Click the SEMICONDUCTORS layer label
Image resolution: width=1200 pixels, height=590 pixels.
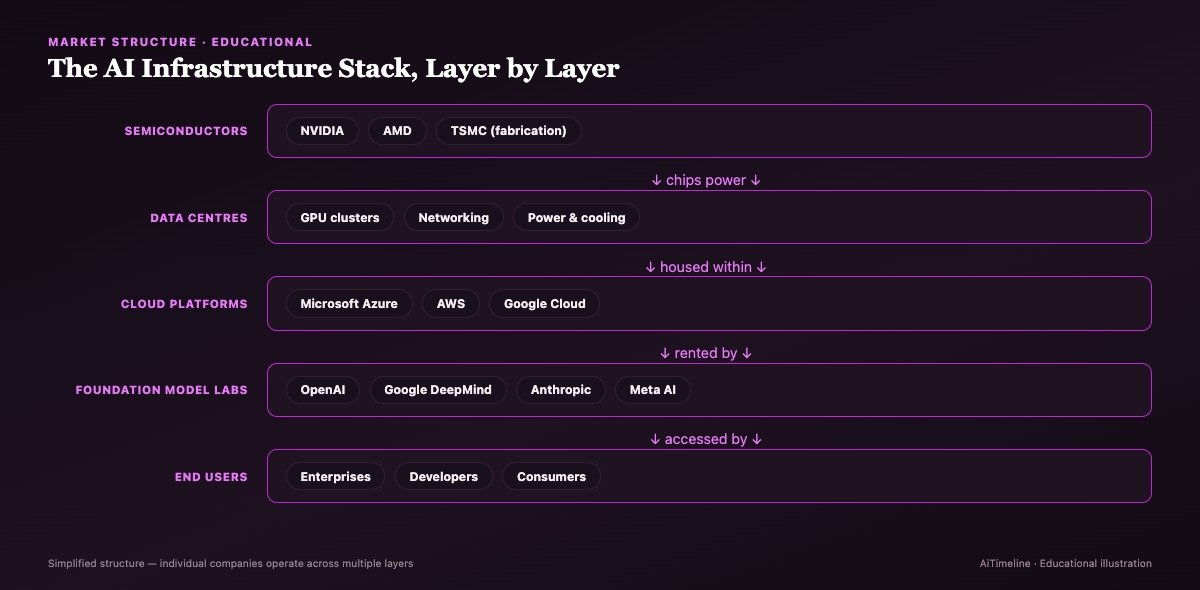point(186,131)
